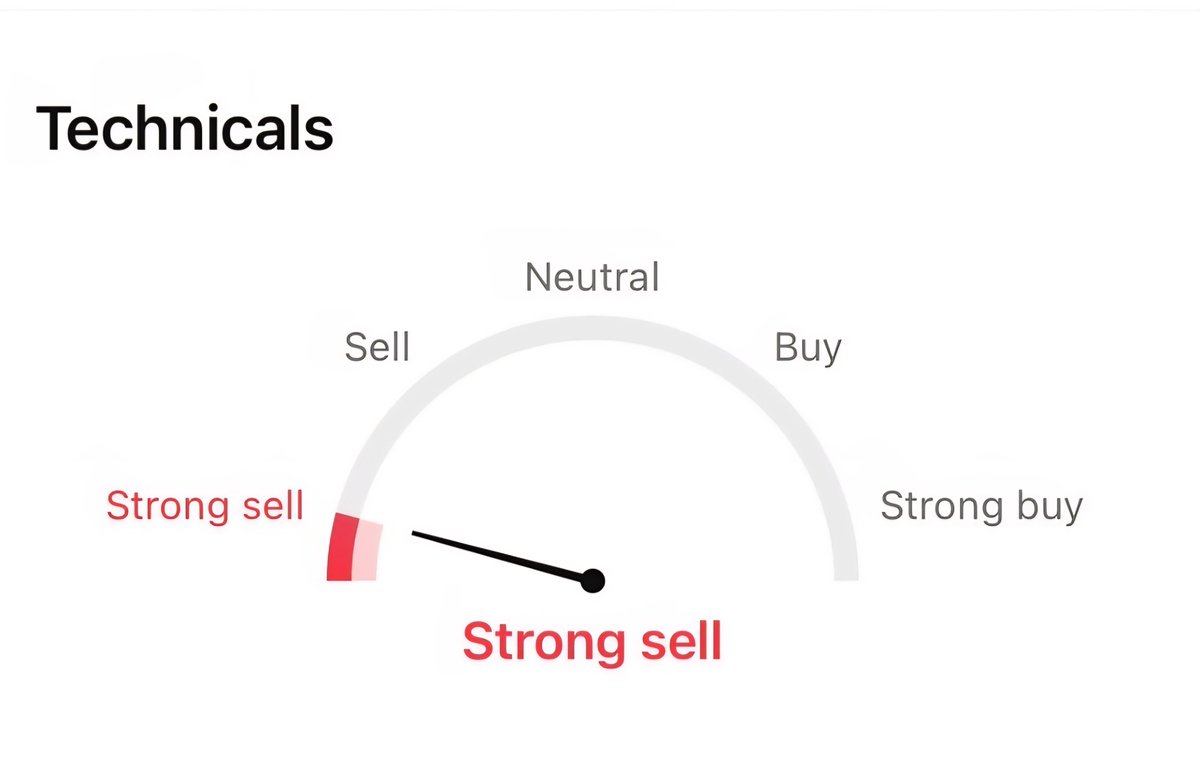This screenshot has width=1200, height=783.
Task: Select the gray Strong buy label
Action: [x=981, y=506]
